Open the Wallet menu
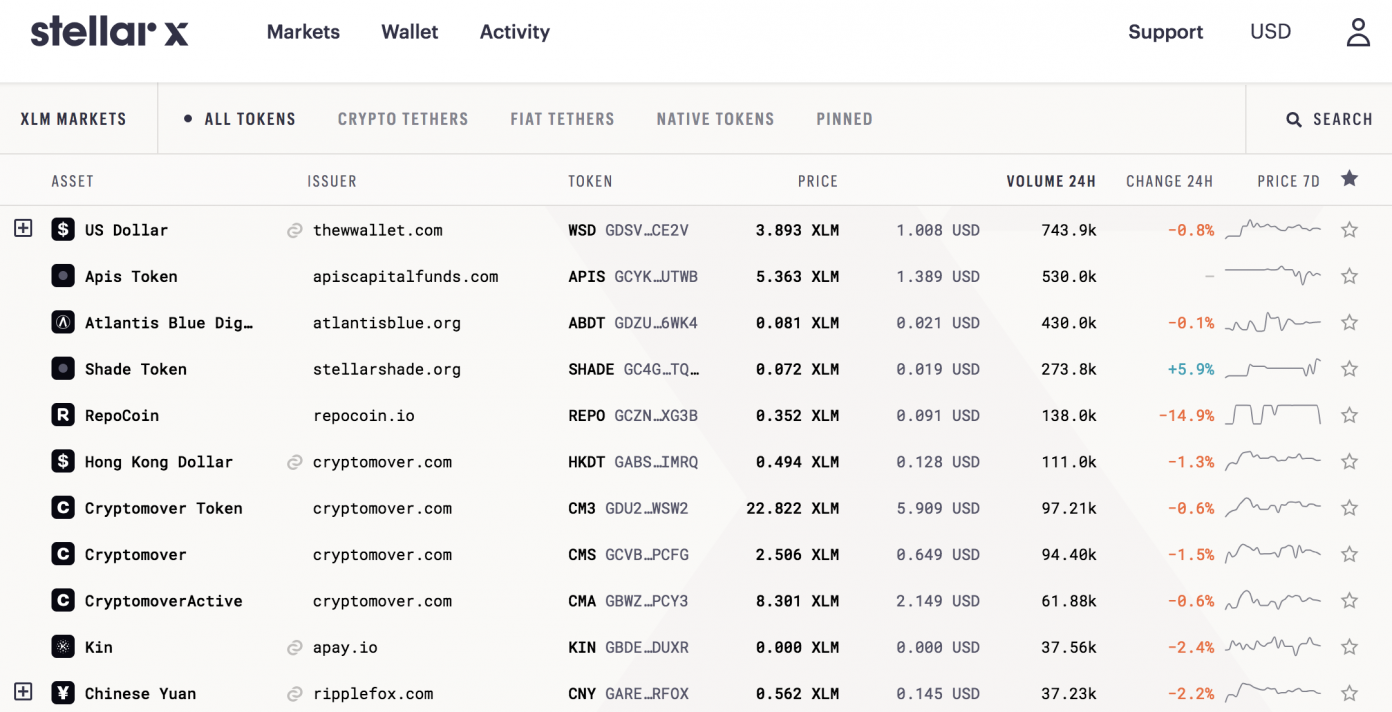 pos(410,32)
